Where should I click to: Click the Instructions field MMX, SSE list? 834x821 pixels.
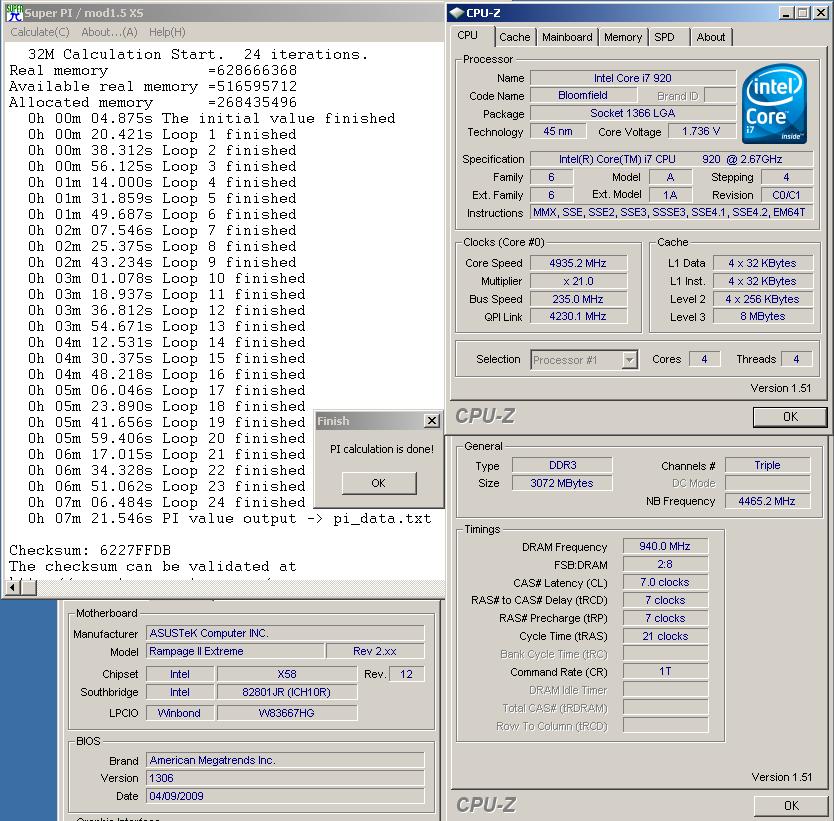[671, 213]
